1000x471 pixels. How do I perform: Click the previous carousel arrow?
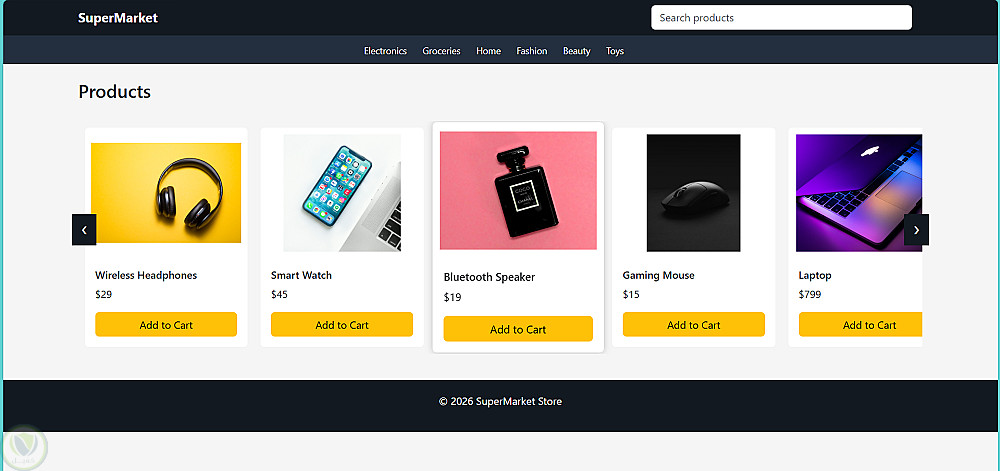coord(84,230)
